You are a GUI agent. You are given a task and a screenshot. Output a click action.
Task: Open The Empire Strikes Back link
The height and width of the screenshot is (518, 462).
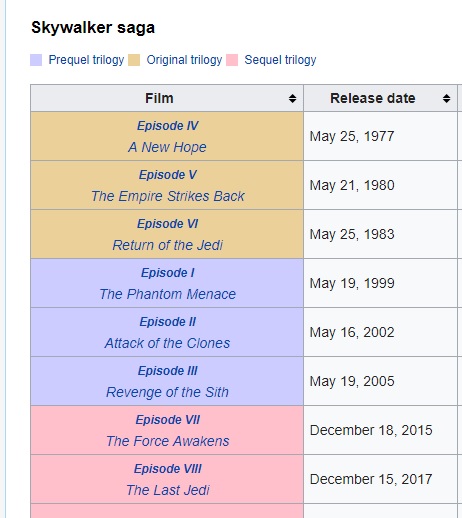pyautogui.click(x=168, y=196)
